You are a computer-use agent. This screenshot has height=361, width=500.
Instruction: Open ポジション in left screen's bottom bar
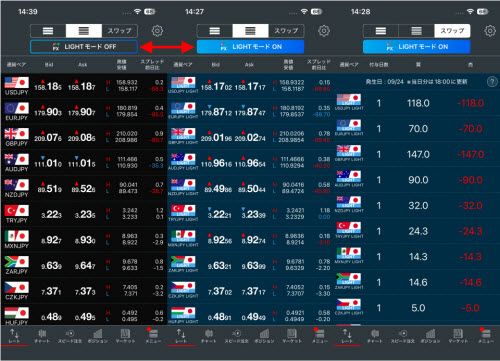point(98,336)
